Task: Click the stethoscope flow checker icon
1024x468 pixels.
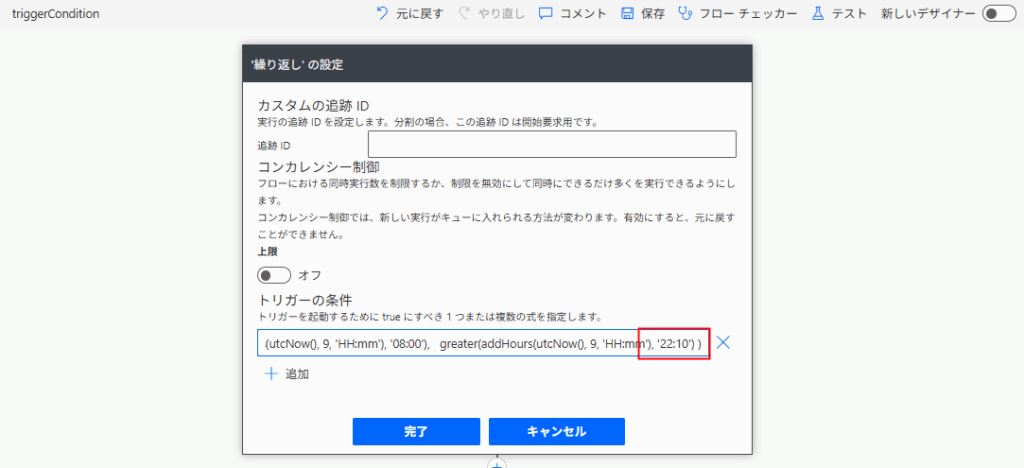Action: tap(686, 14)
